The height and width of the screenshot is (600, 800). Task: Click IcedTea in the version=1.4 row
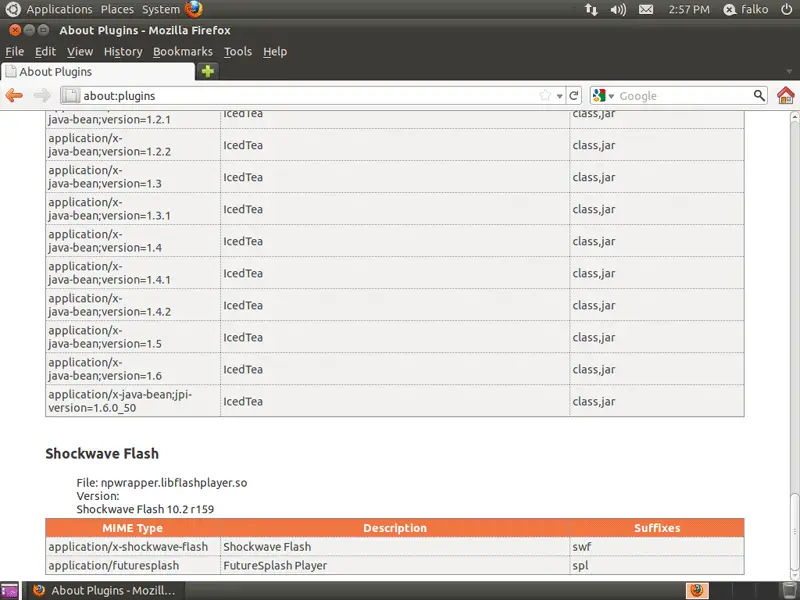(x=243, y=241)
